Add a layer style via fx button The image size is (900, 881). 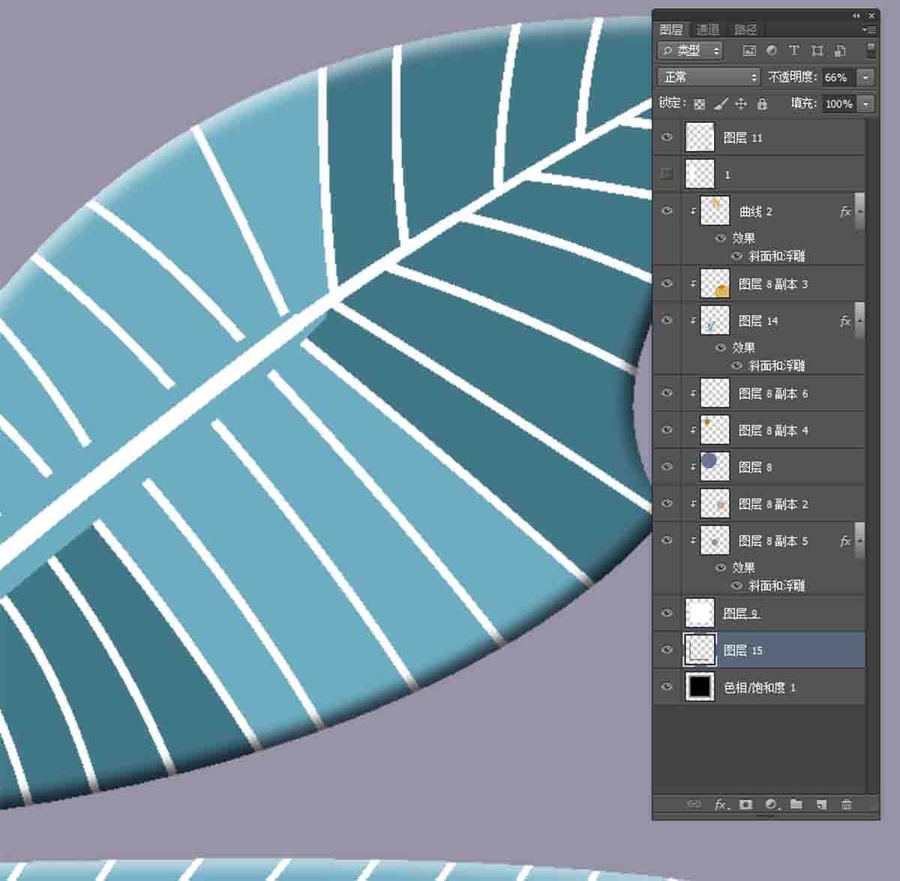coord(721,804)
